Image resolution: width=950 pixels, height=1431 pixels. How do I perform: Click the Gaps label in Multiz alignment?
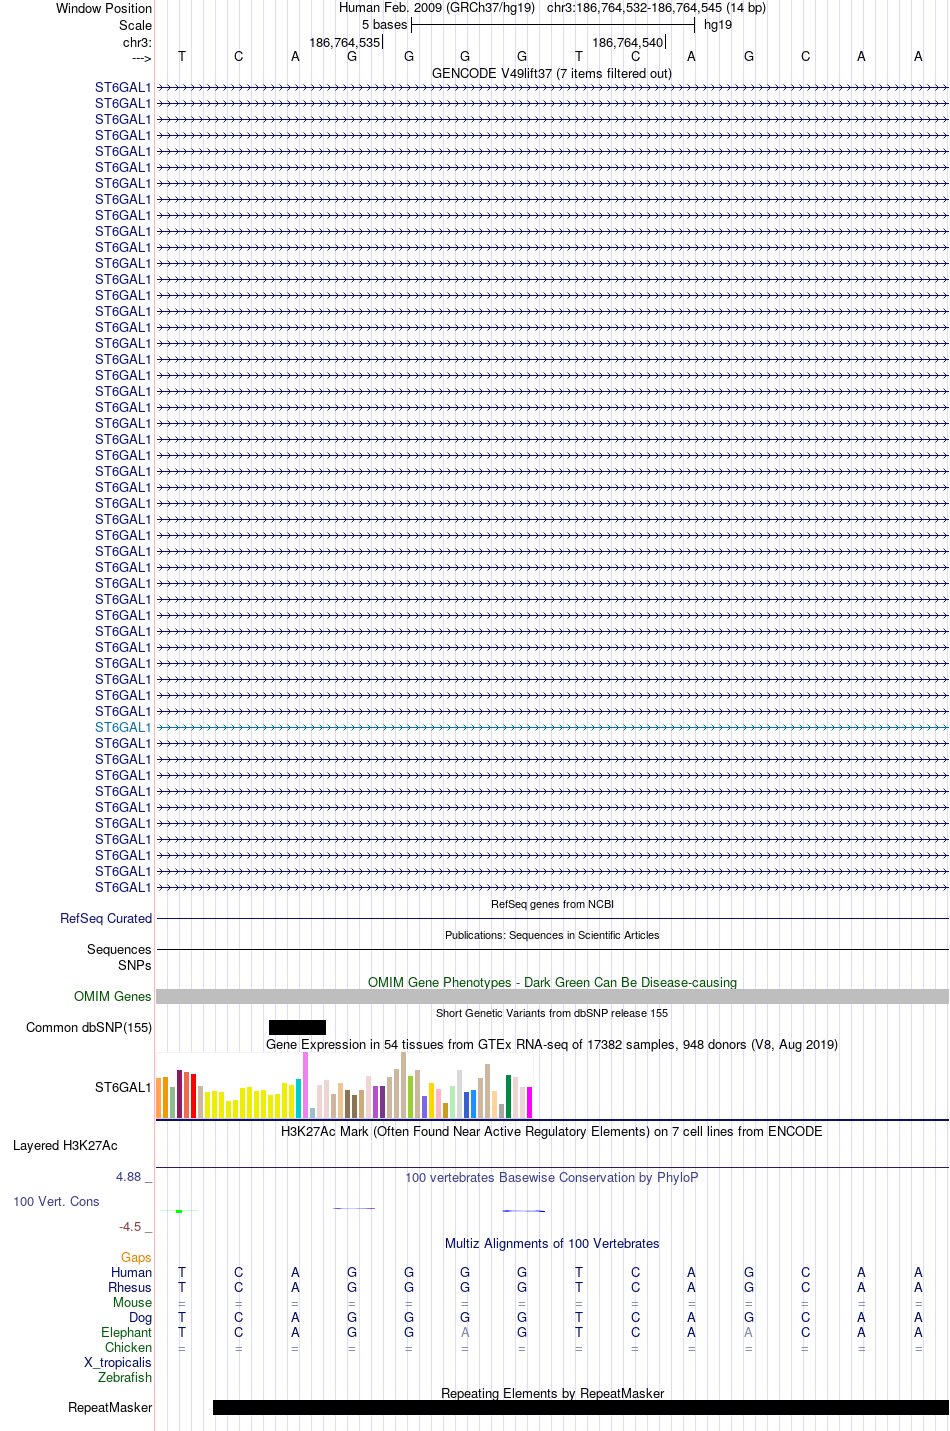tap(136, 1257)
